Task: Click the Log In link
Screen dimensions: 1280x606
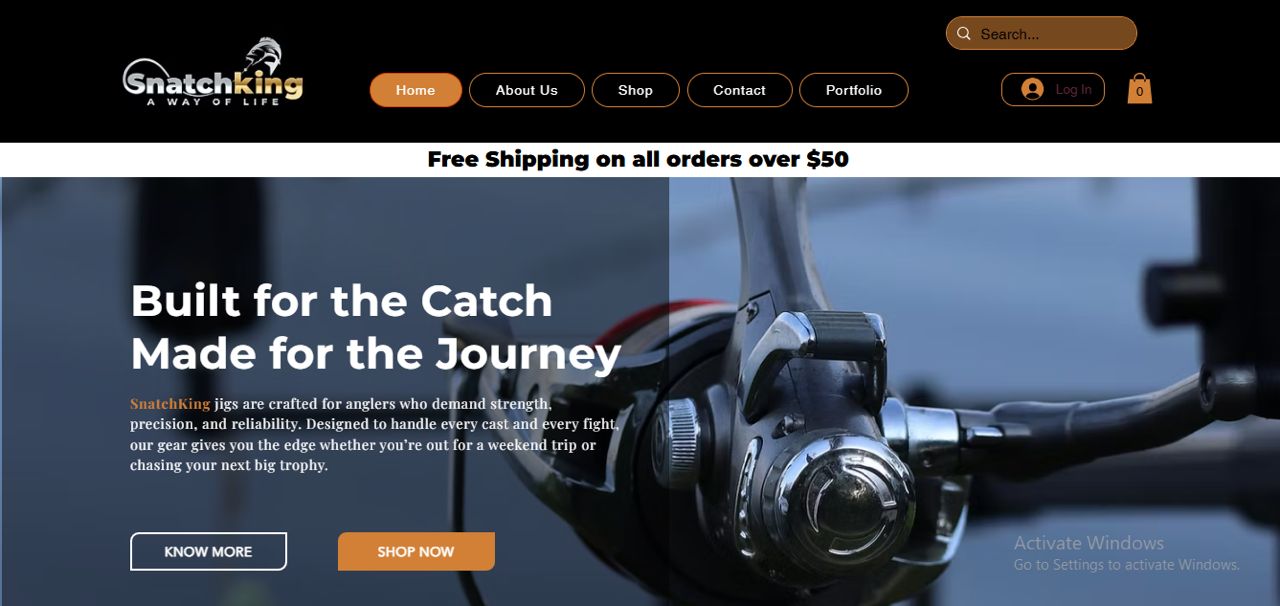Action: 1073,90
